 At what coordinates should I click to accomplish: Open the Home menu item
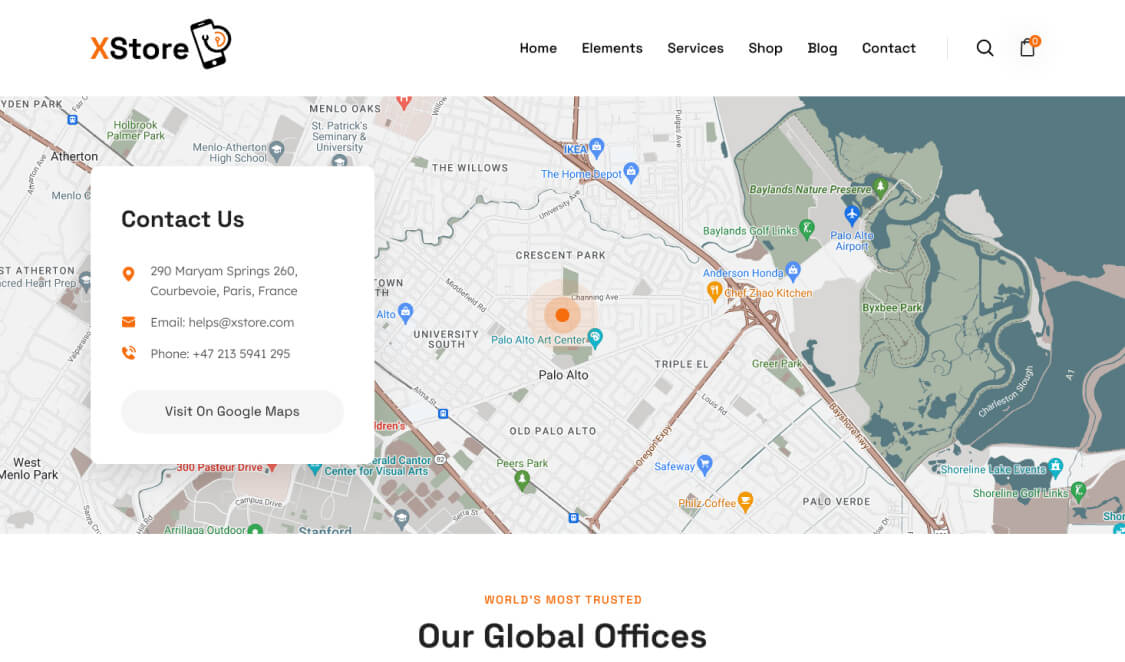[538, 48]
